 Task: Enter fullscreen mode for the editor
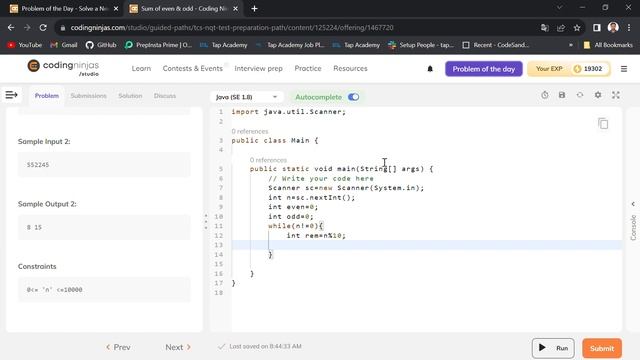tap(616, 95)
